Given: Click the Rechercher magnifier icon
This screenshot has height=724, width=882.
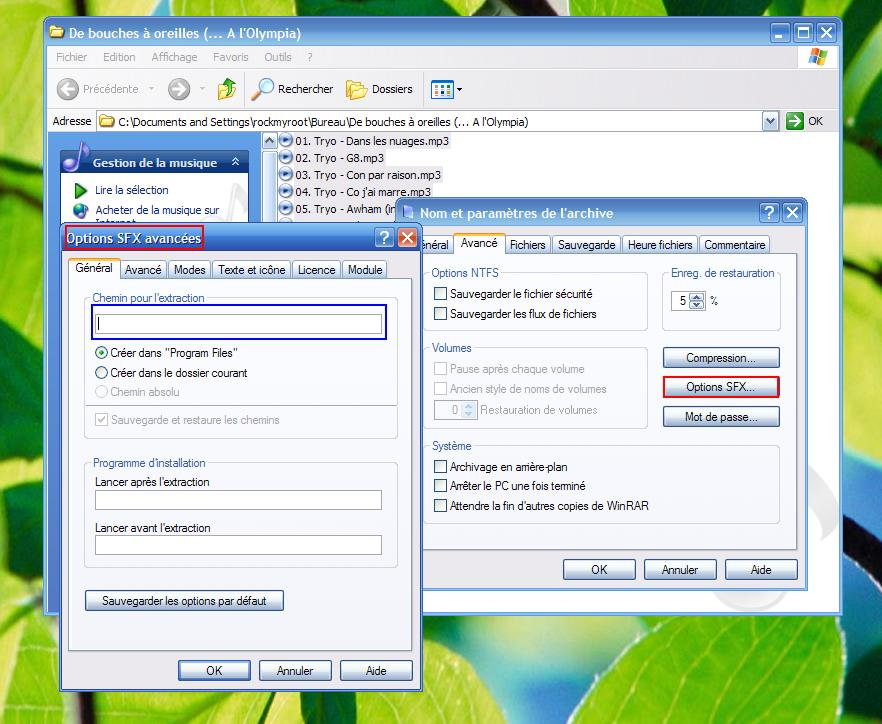Looking at the screenshot, I should 263,89.
